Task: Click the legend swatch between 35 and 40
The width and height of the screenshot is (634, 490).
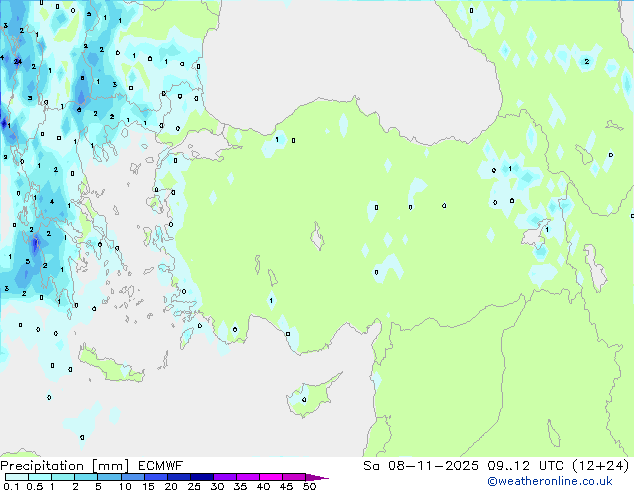Action: (247, 477)
